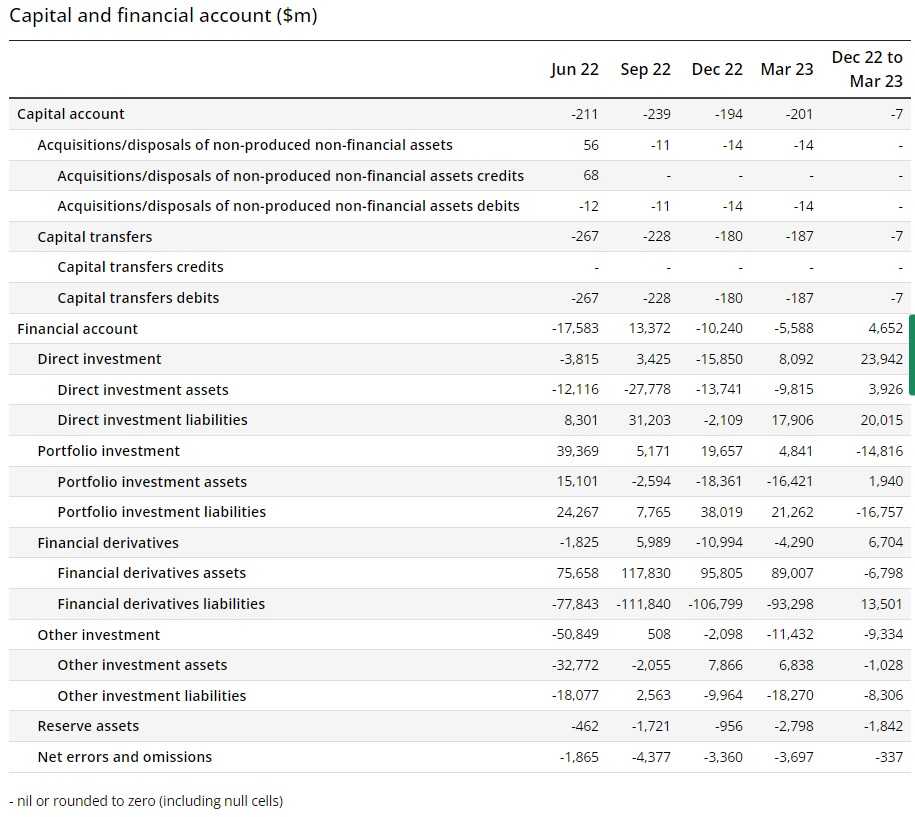This screenshot has width=915, height=817.
Task: Click the Dec 22 to Mar 23 header
Action: [x=867, y=69]
